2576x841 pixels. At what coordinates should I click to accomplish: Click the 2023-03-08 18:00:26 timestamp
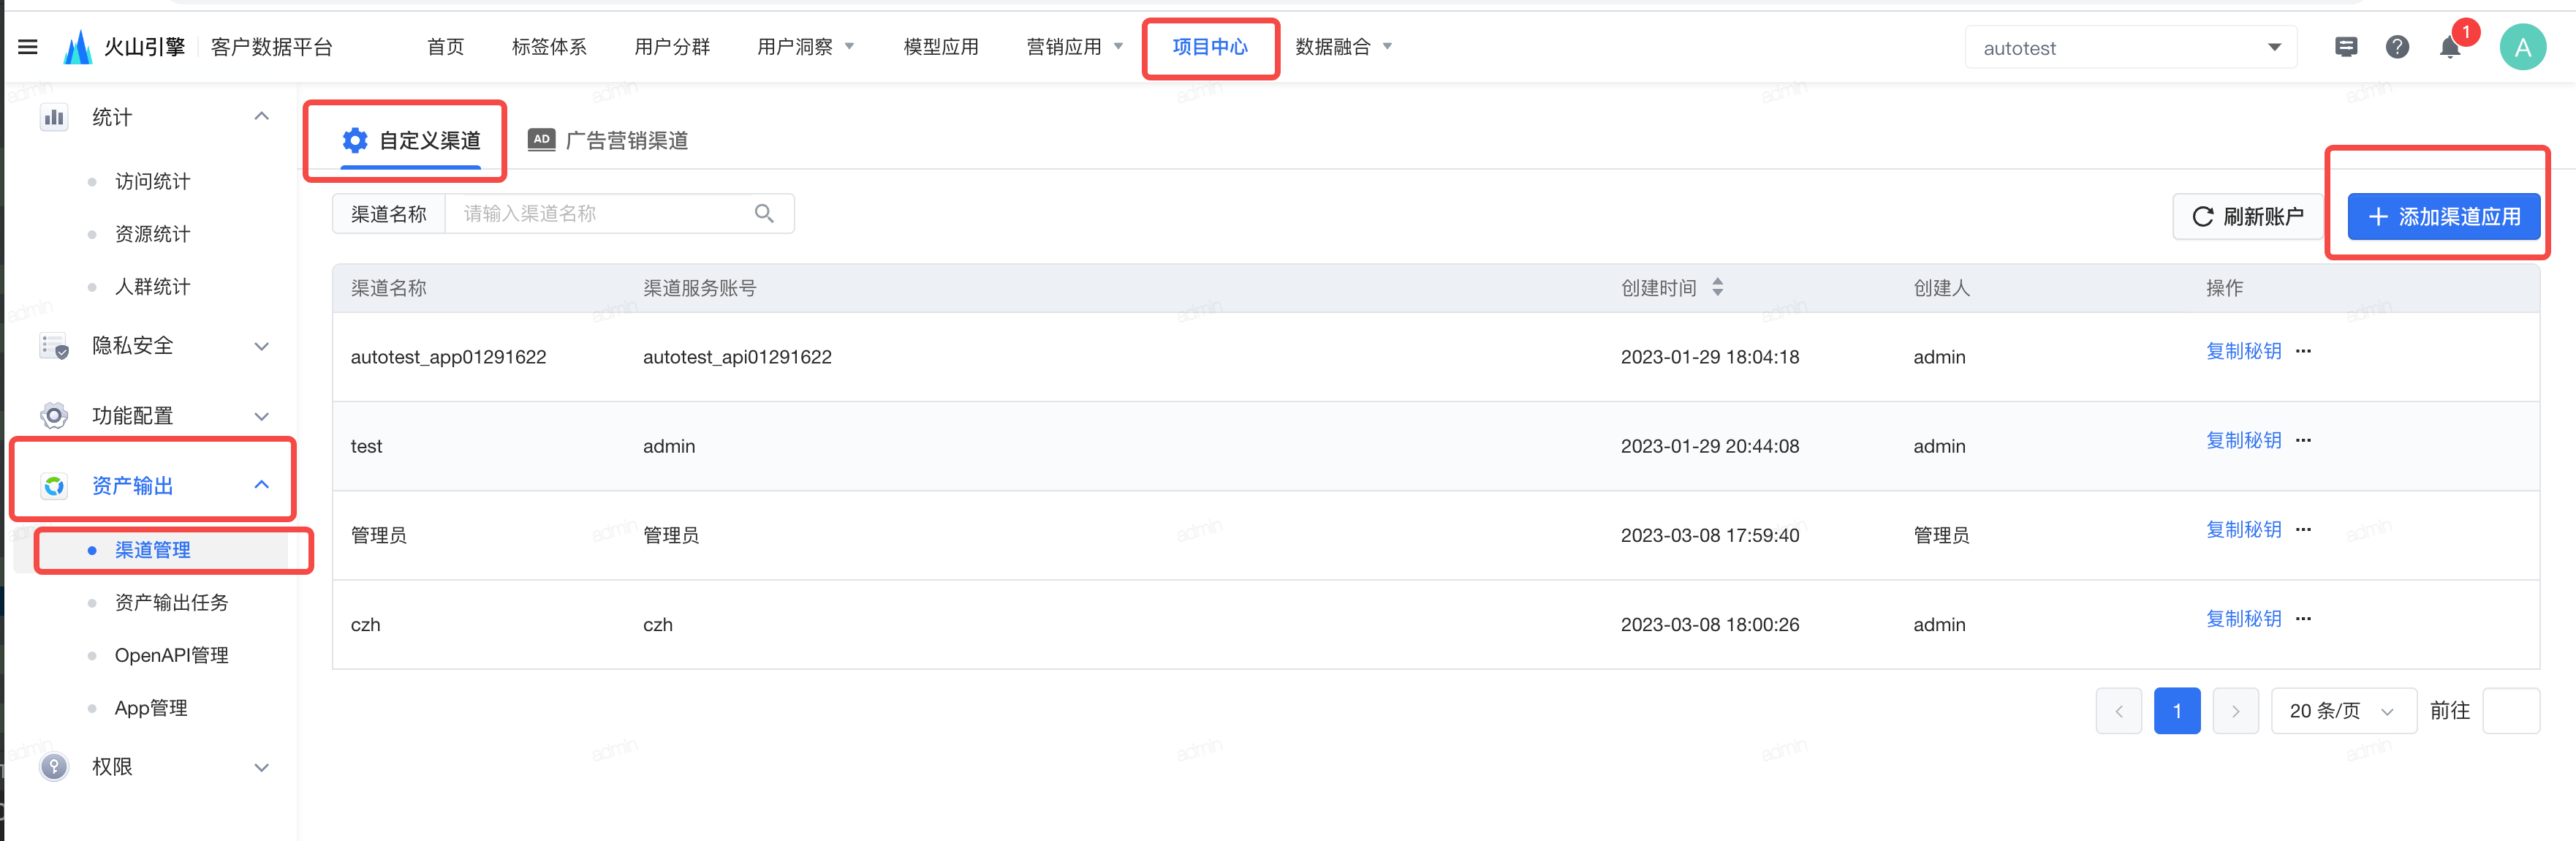pos(1709,625)
